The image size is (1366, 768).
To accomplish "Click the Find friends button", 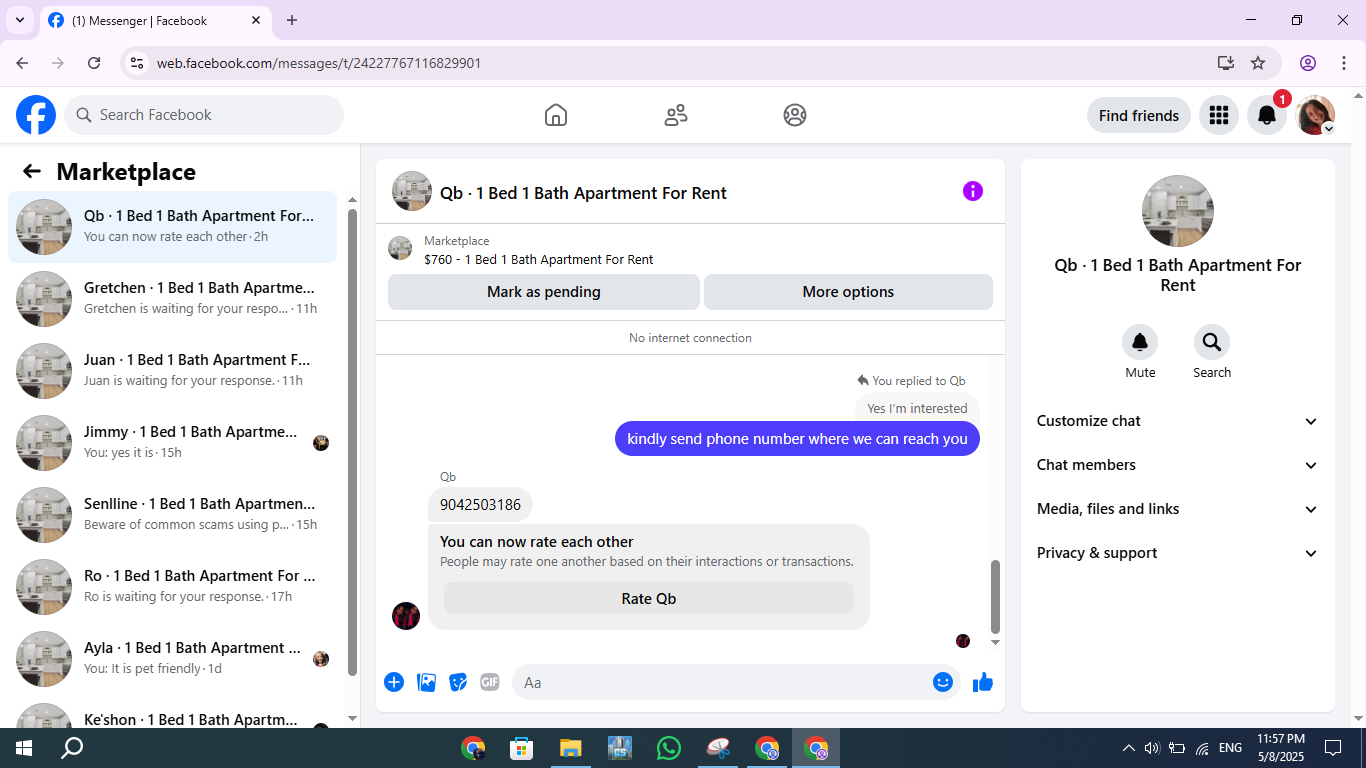I will [x=1139, y=115].
